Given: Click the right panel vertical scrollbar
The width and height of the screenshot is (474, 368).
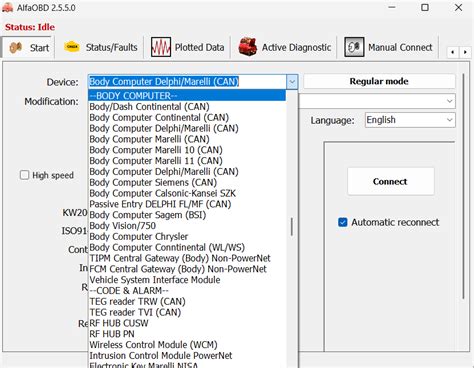Looking at the screenshot, I should point(463,187).
